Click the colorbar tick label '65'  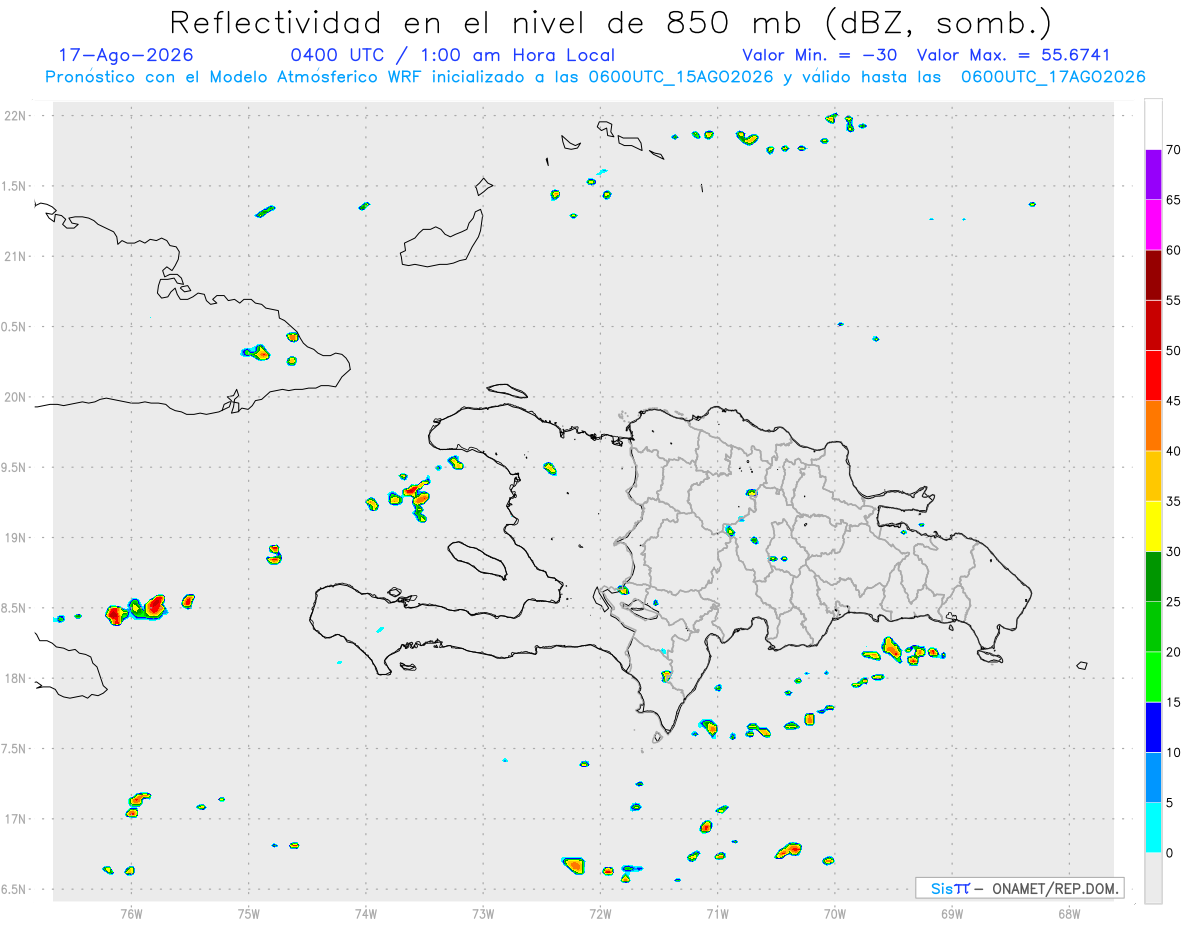pos(1174,200)
